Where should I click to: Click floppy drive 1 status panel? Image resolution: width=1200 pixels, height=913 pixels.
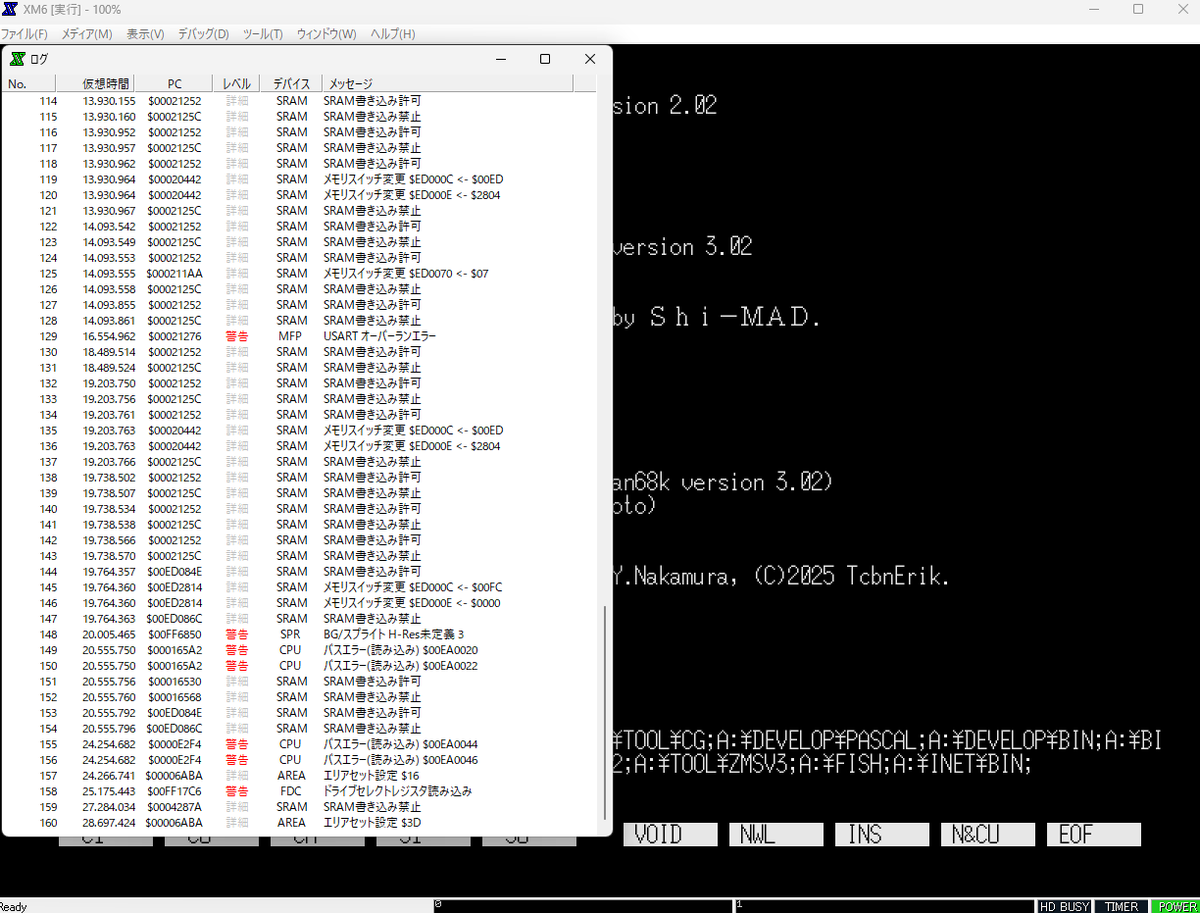(884, 906)
